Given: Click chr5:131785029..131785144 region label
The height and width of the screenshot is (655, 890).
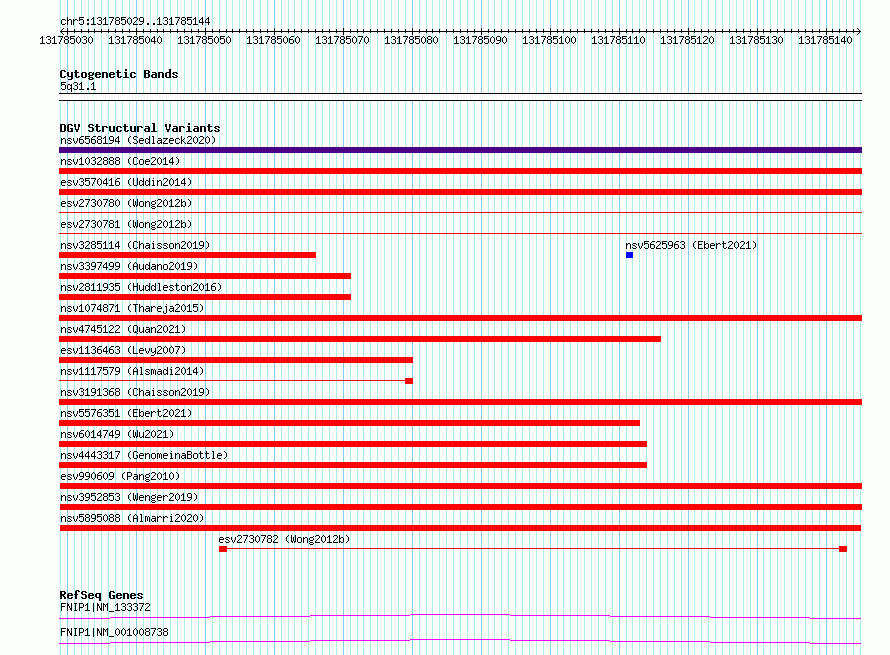Looking at the screenshot, I should tap(135, 21).
